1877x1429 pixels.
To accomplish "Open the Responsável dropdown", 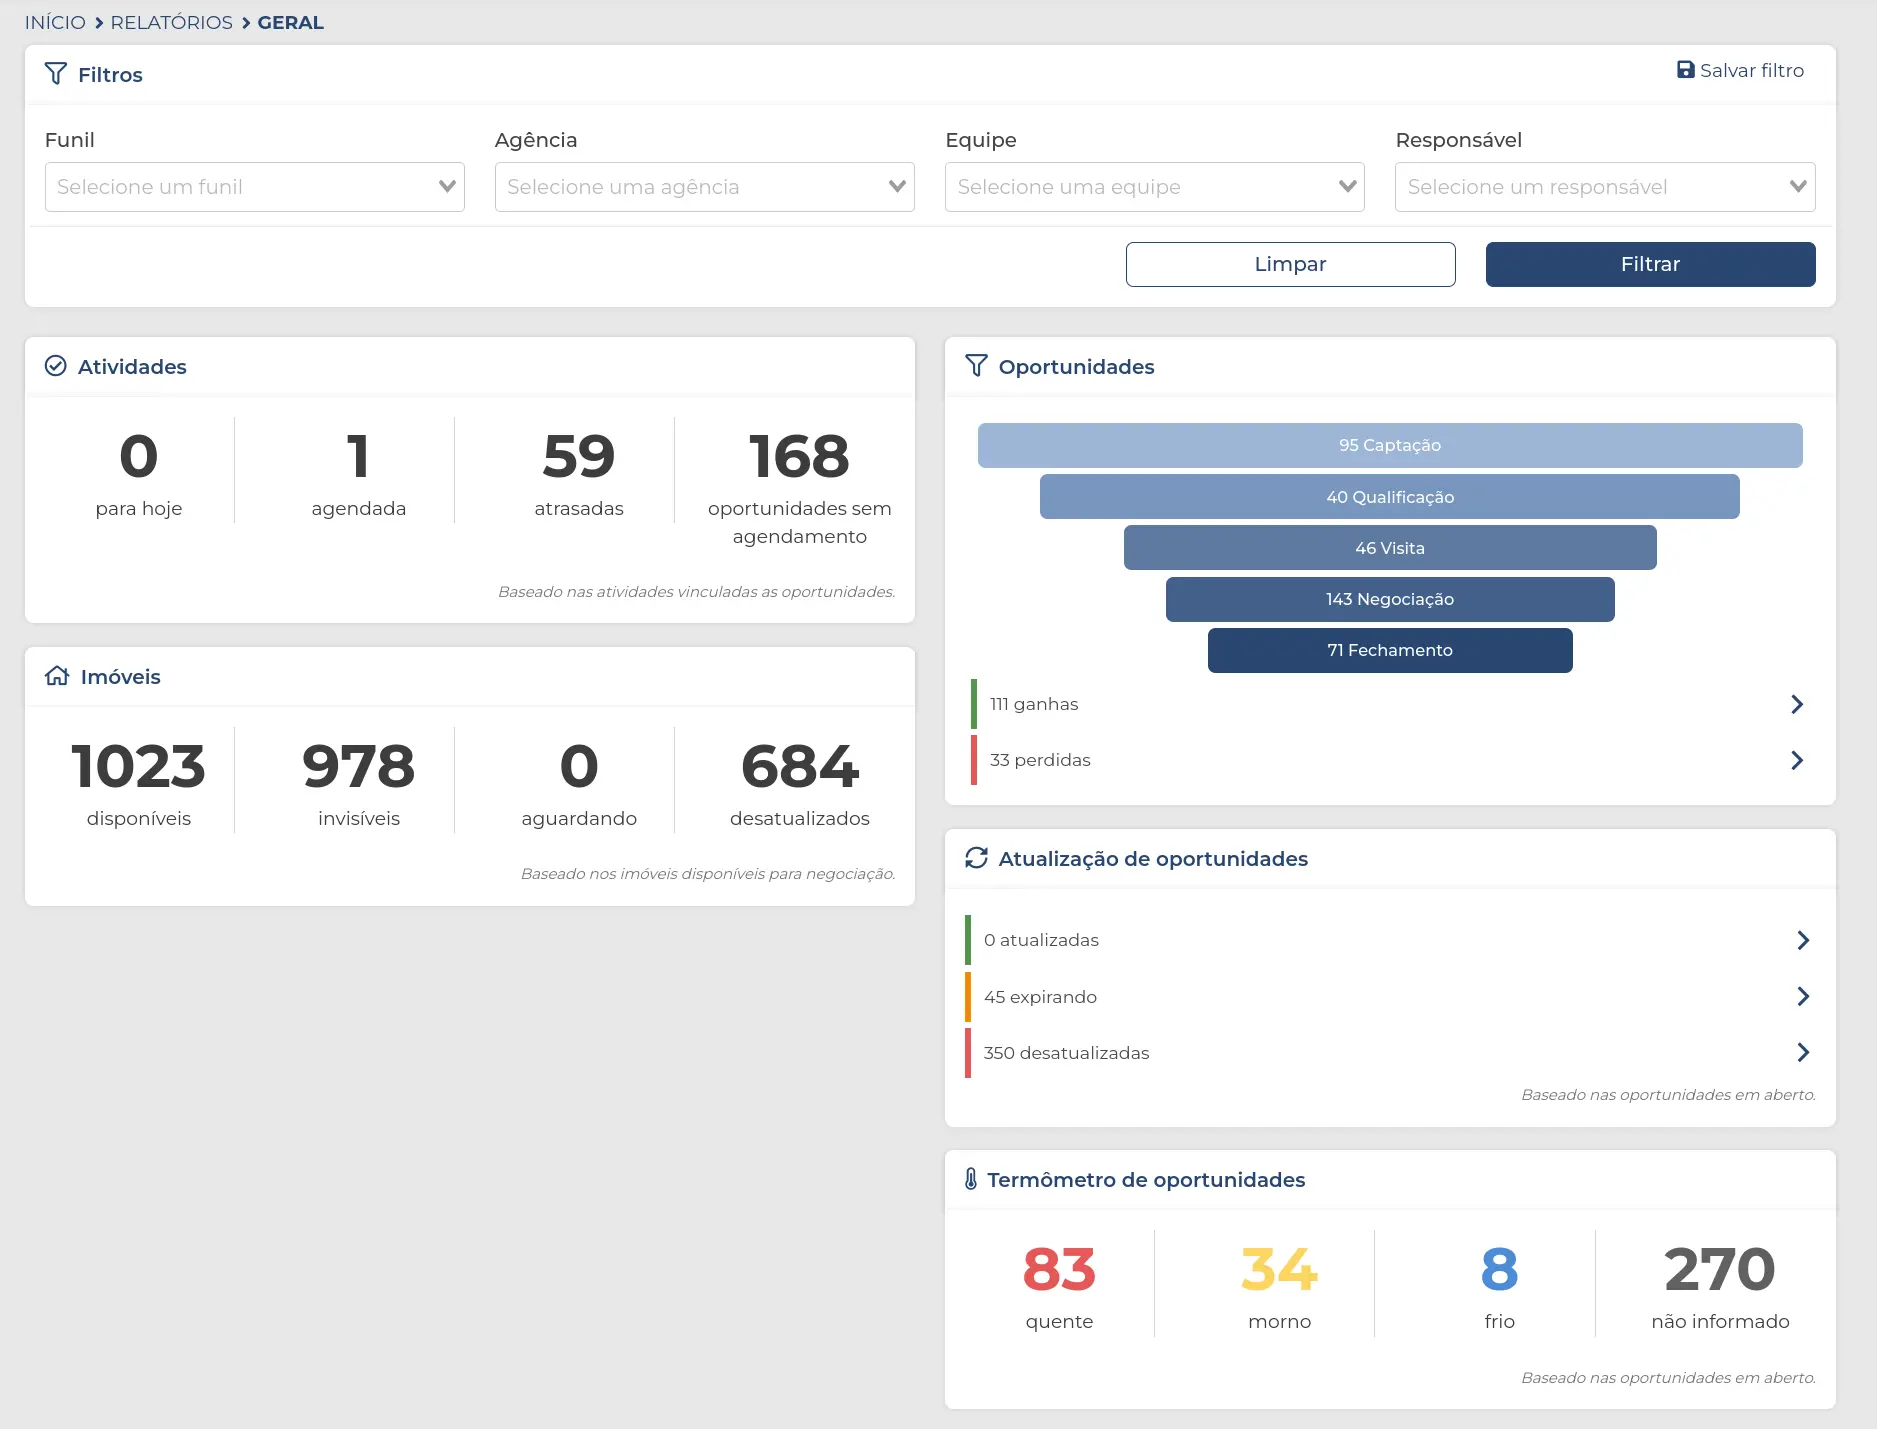I will click(x=1605, y=187).
